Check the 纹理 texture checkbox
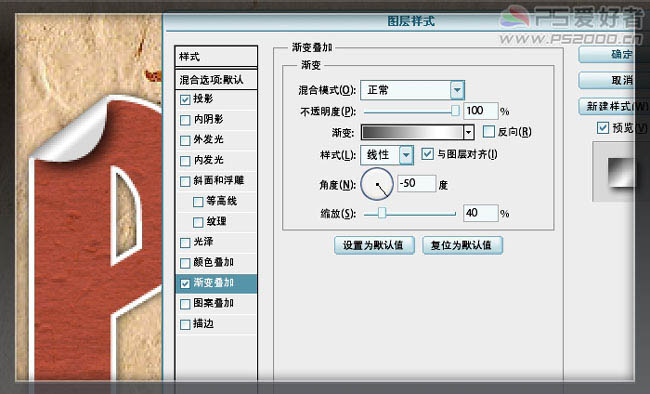Screen dimensions: 650x394 click(198, 222)
